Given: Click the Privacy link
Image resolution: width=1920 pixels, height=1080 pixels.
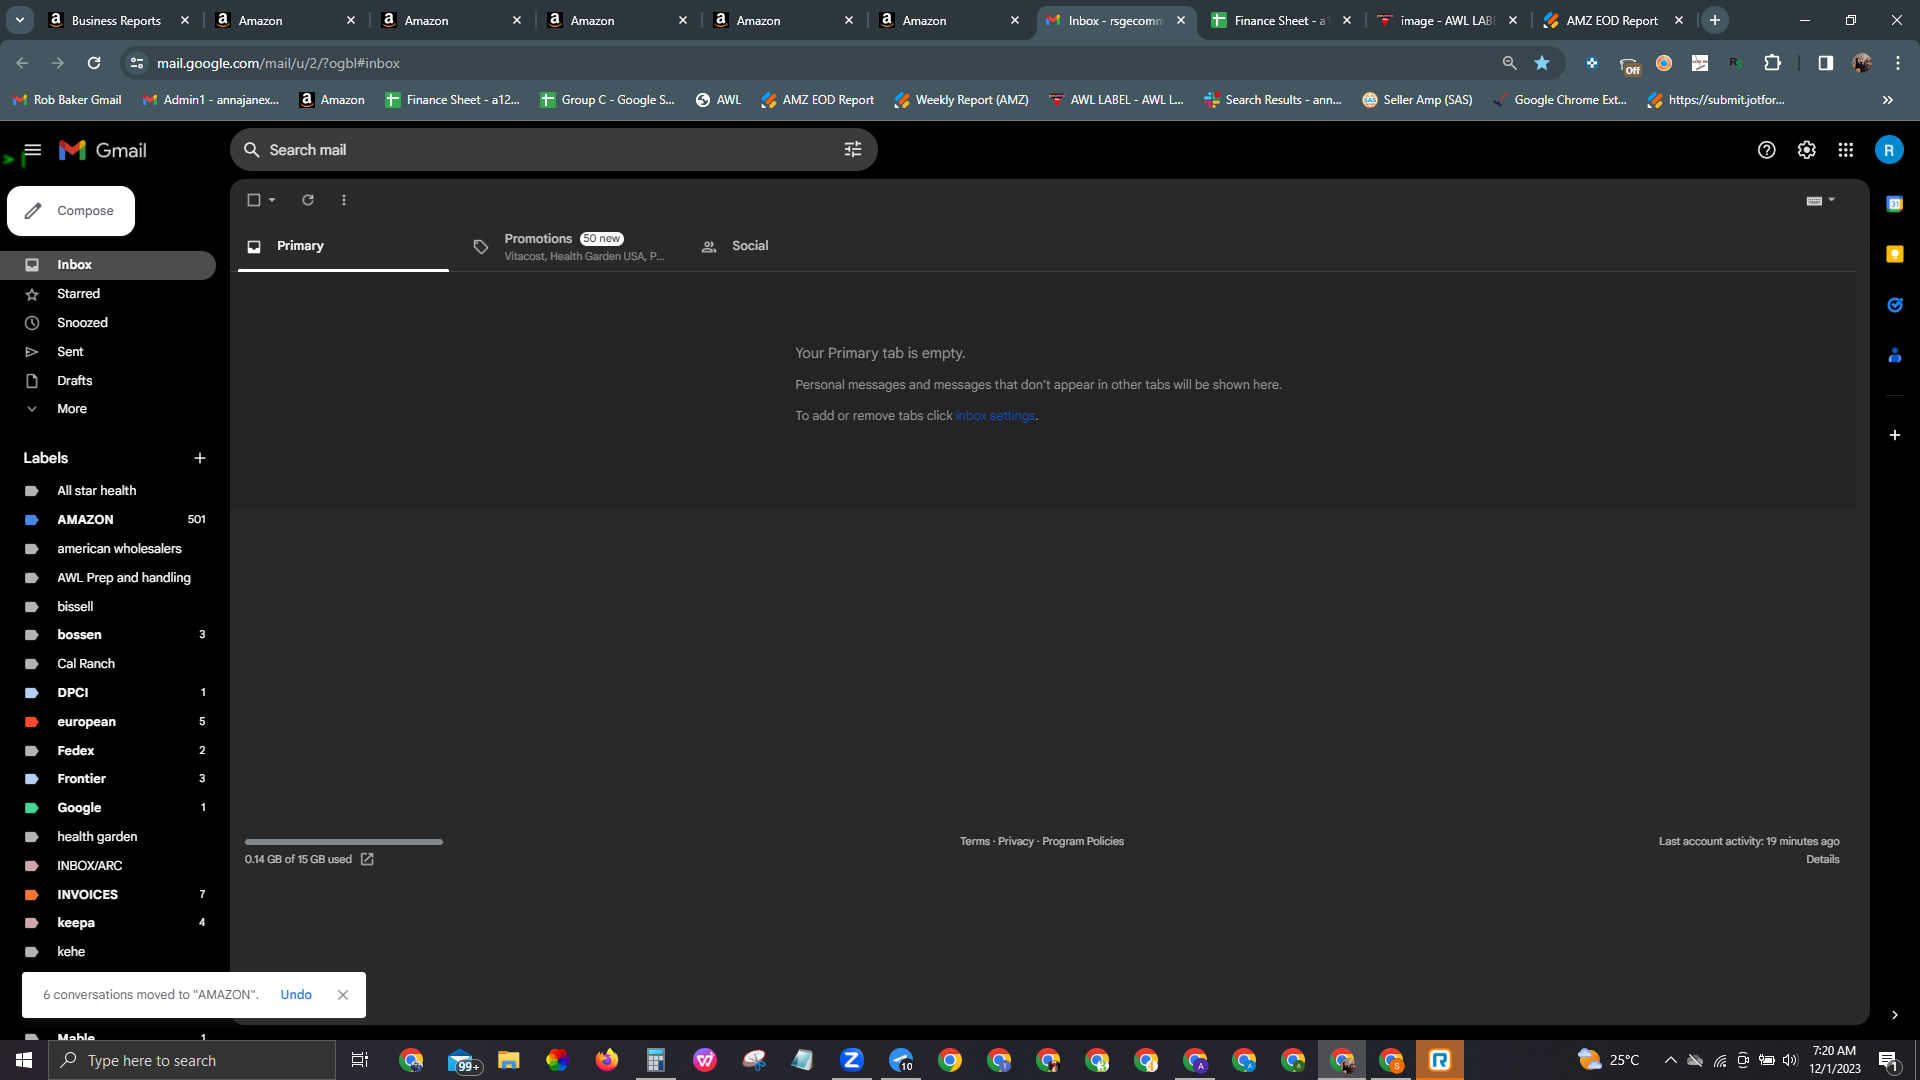Looking at the screenshot, I should pos(1016,842).
